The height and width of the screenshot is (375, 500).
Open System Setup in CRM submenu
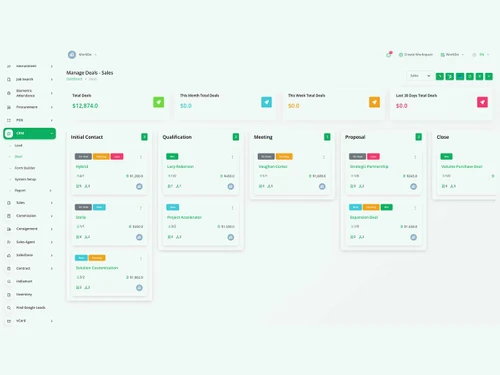pyautogui.click(x=25, y=179)
